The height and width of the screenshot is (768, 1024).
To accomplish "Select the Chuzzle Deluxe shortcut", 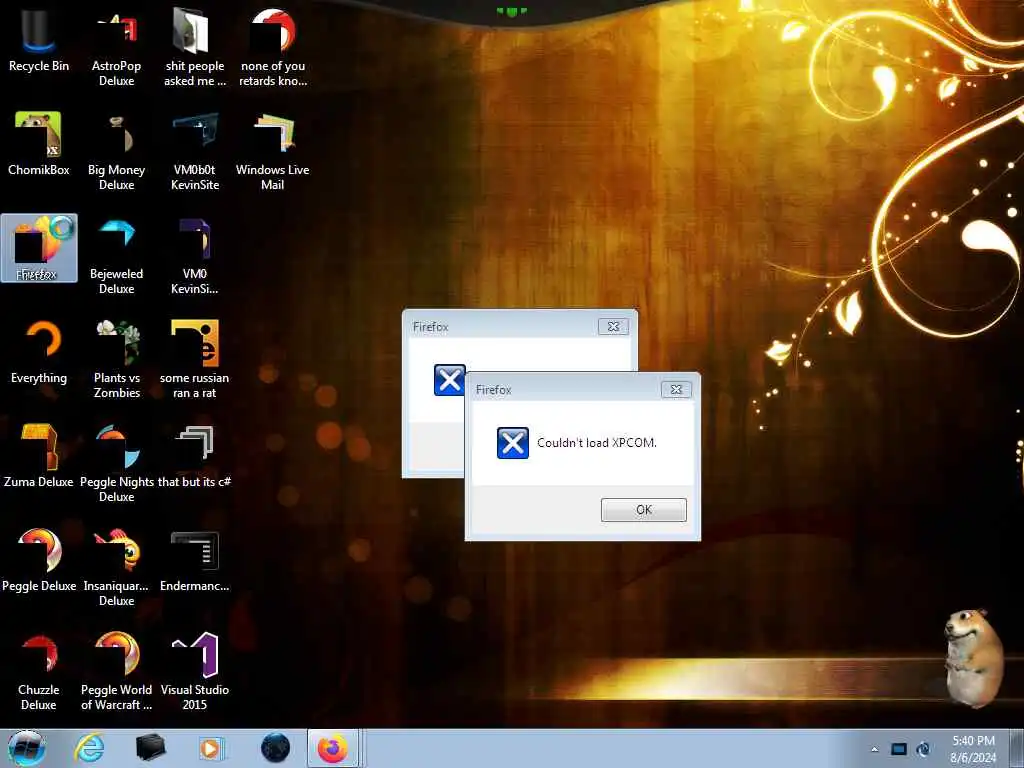I will pos(39,671).
